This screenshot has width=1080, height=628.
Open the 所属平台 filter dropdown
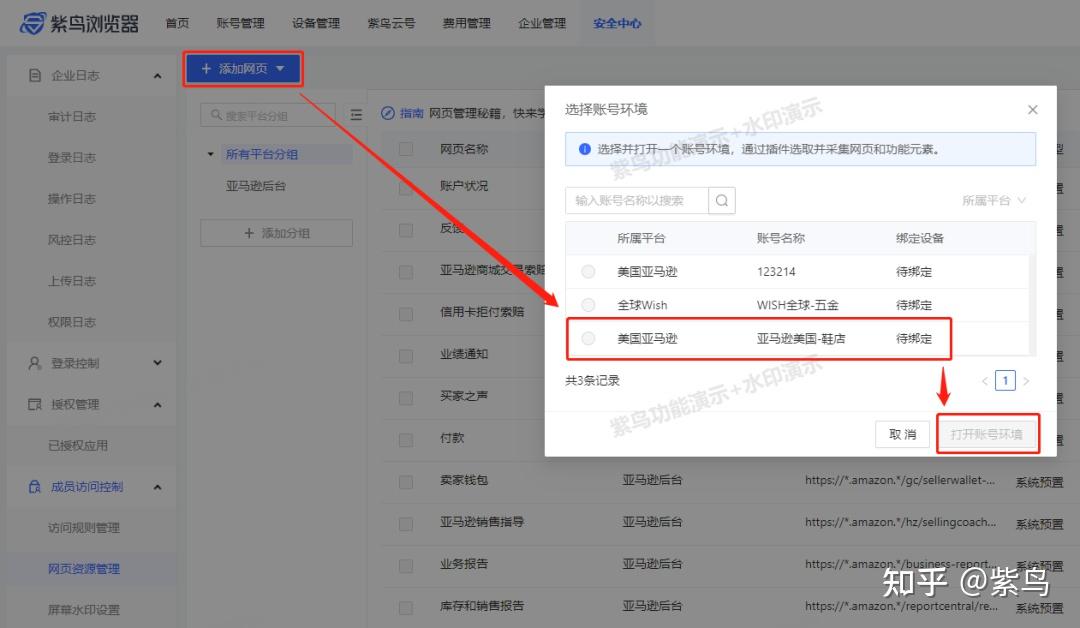[x=994, y=200]
